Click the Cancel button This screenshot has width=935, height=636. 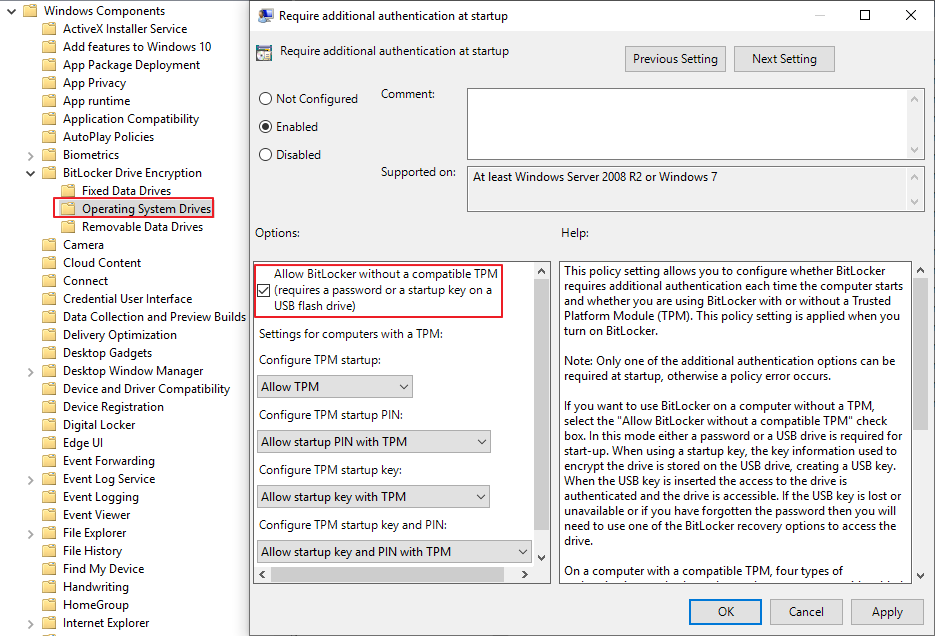click(806, 612)
